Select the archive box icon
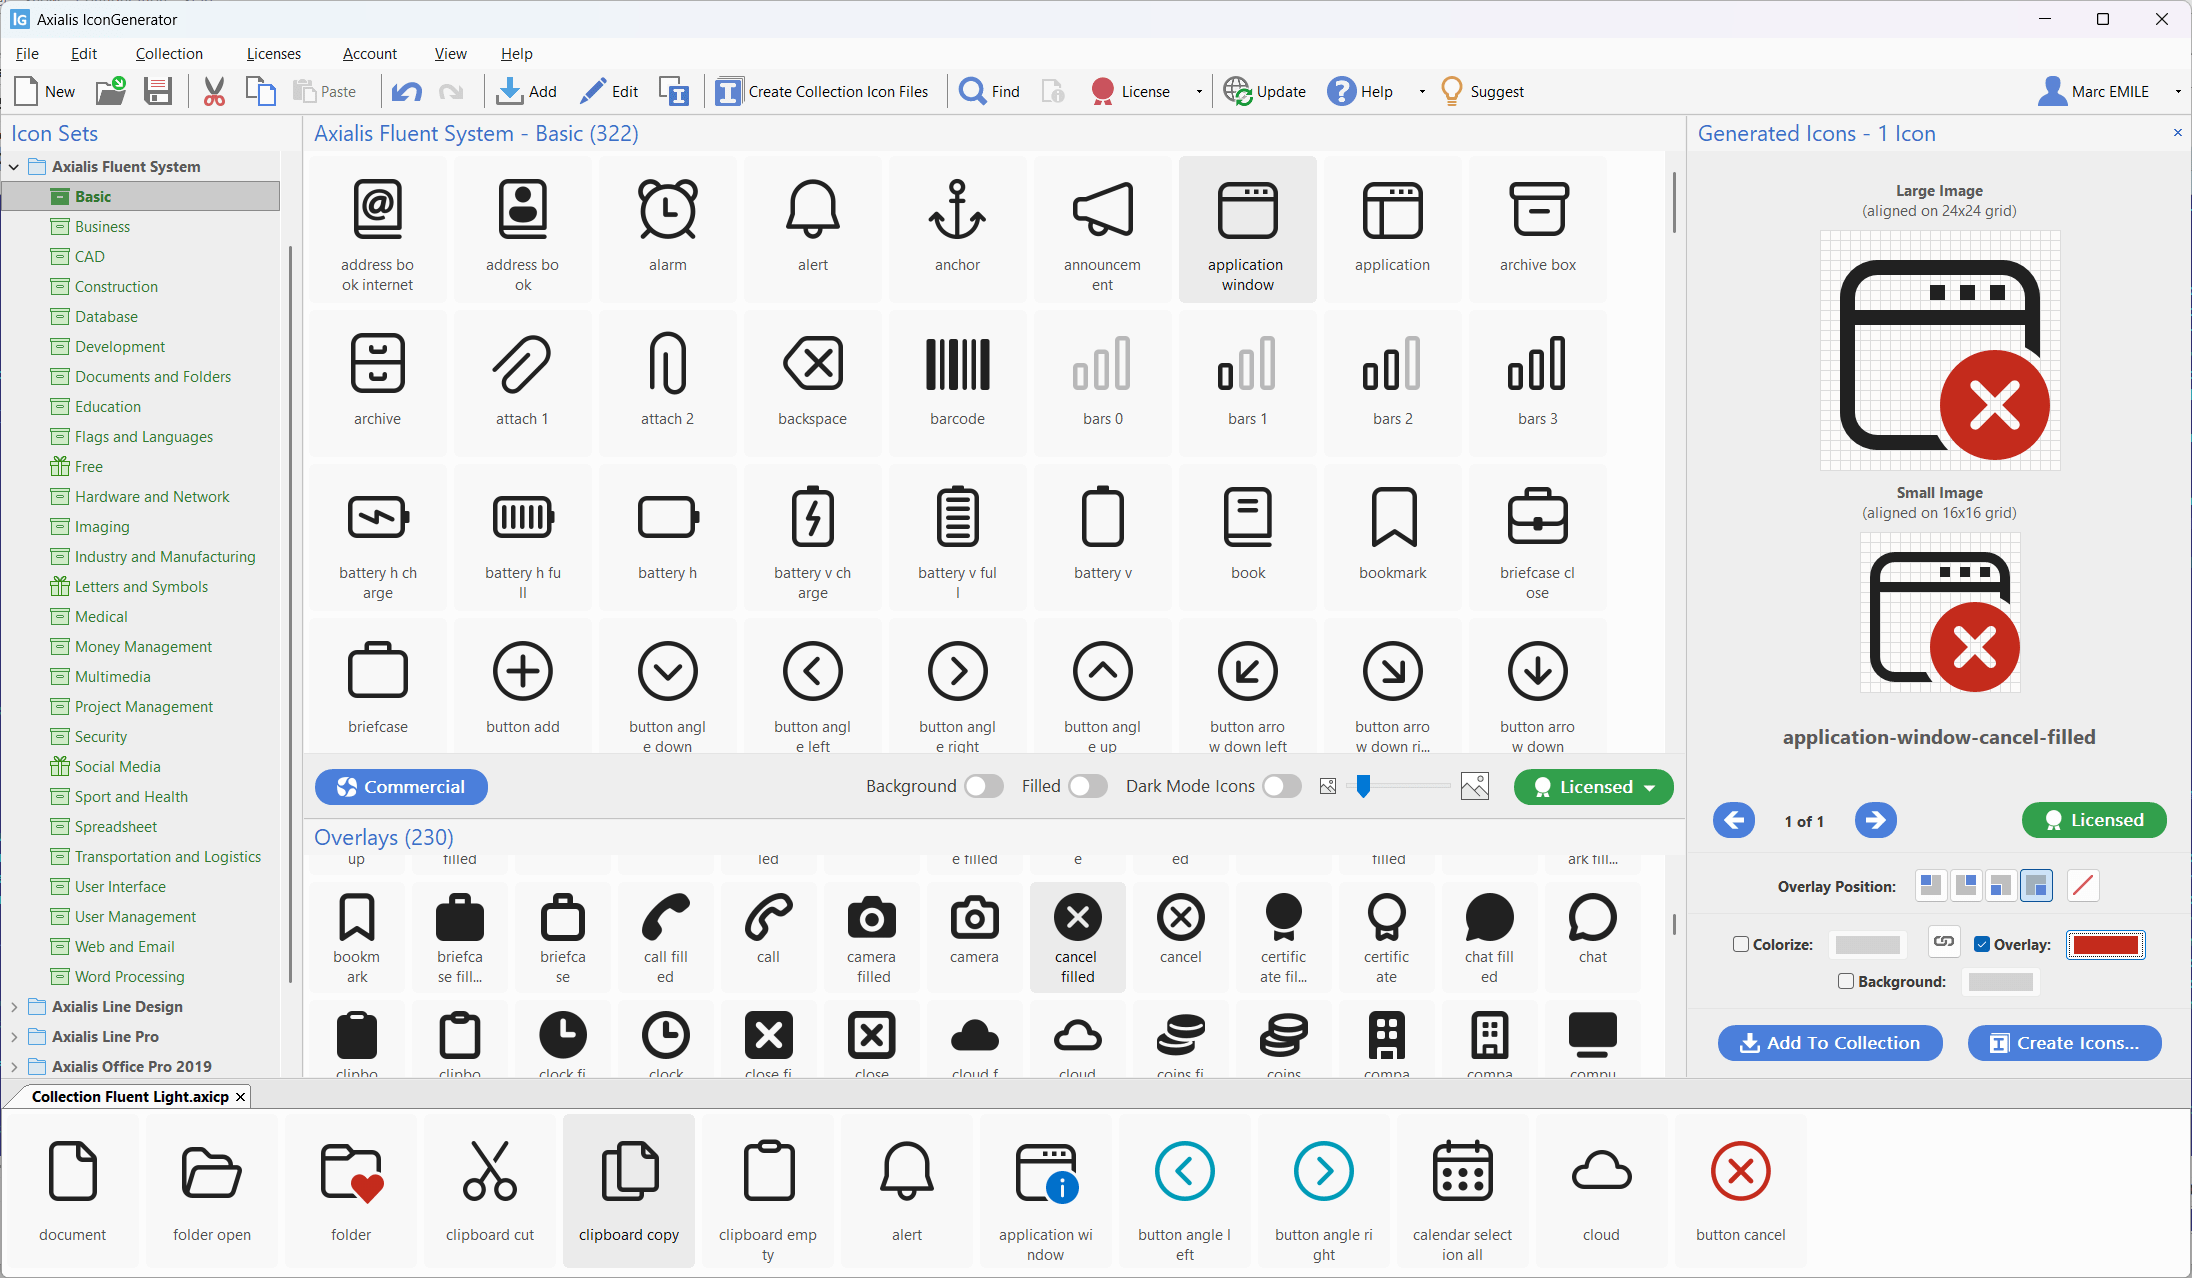2192x1278 pixels. coord(1538,228)
